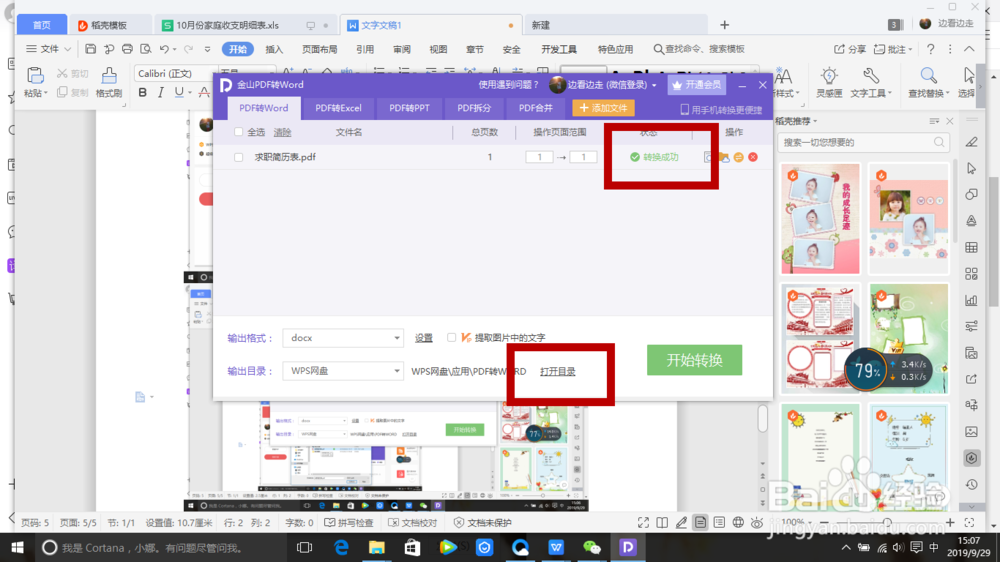Delete 求职简历表.pdf with red X icon
Viewport: 1000px width, 562px height.
(753, 157)
